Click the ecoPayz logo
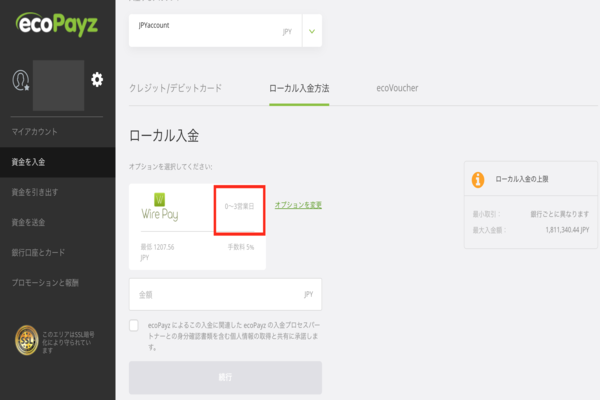 click(x=57, y=24)
